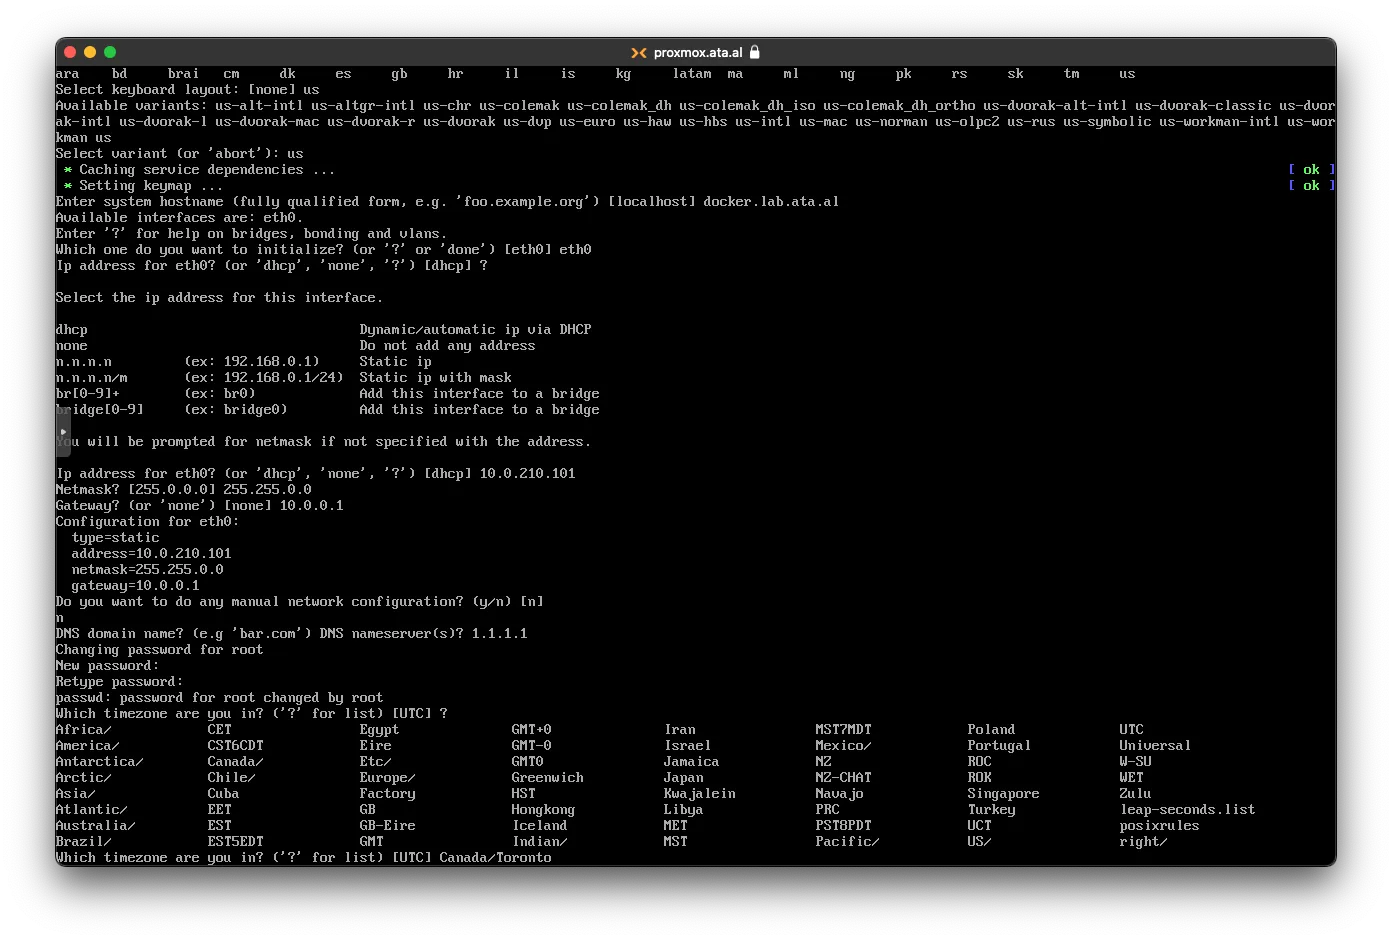The height and width of the screenshot is (940, 1392).
Task: Click the '(ex: bridge0)' example
Action: click(236, 410)
